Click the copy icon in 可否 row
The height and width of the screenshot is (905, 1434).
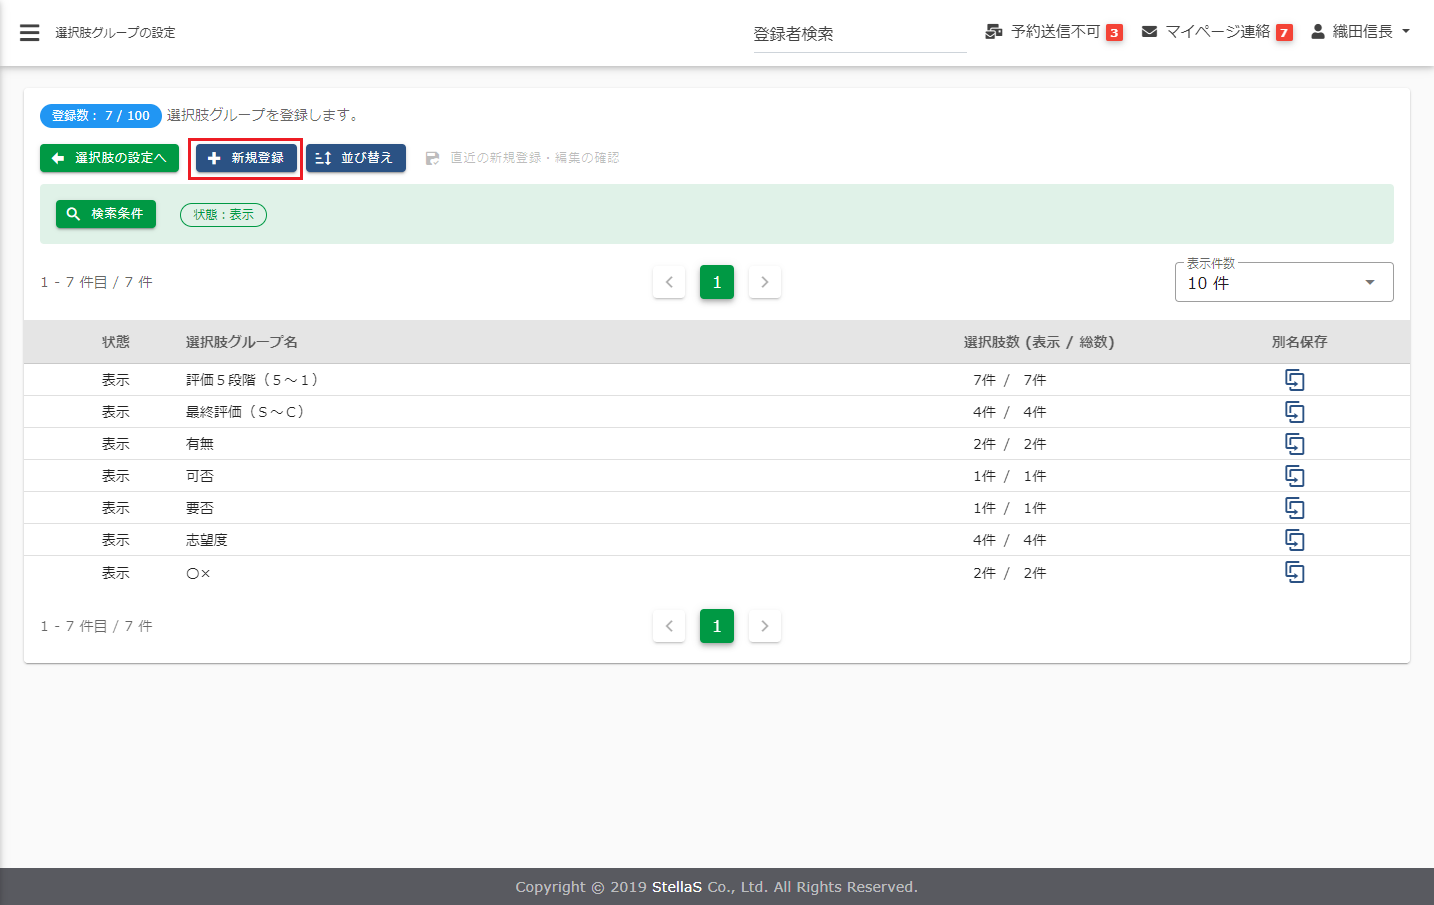click(1294, 476)
